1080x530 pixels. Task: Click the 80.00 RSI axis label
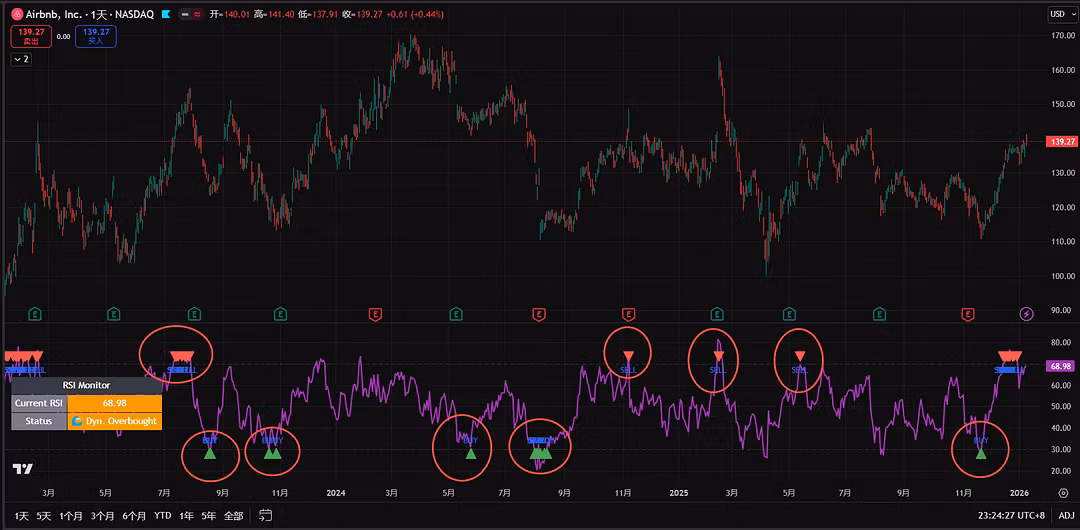(1061, 343)
